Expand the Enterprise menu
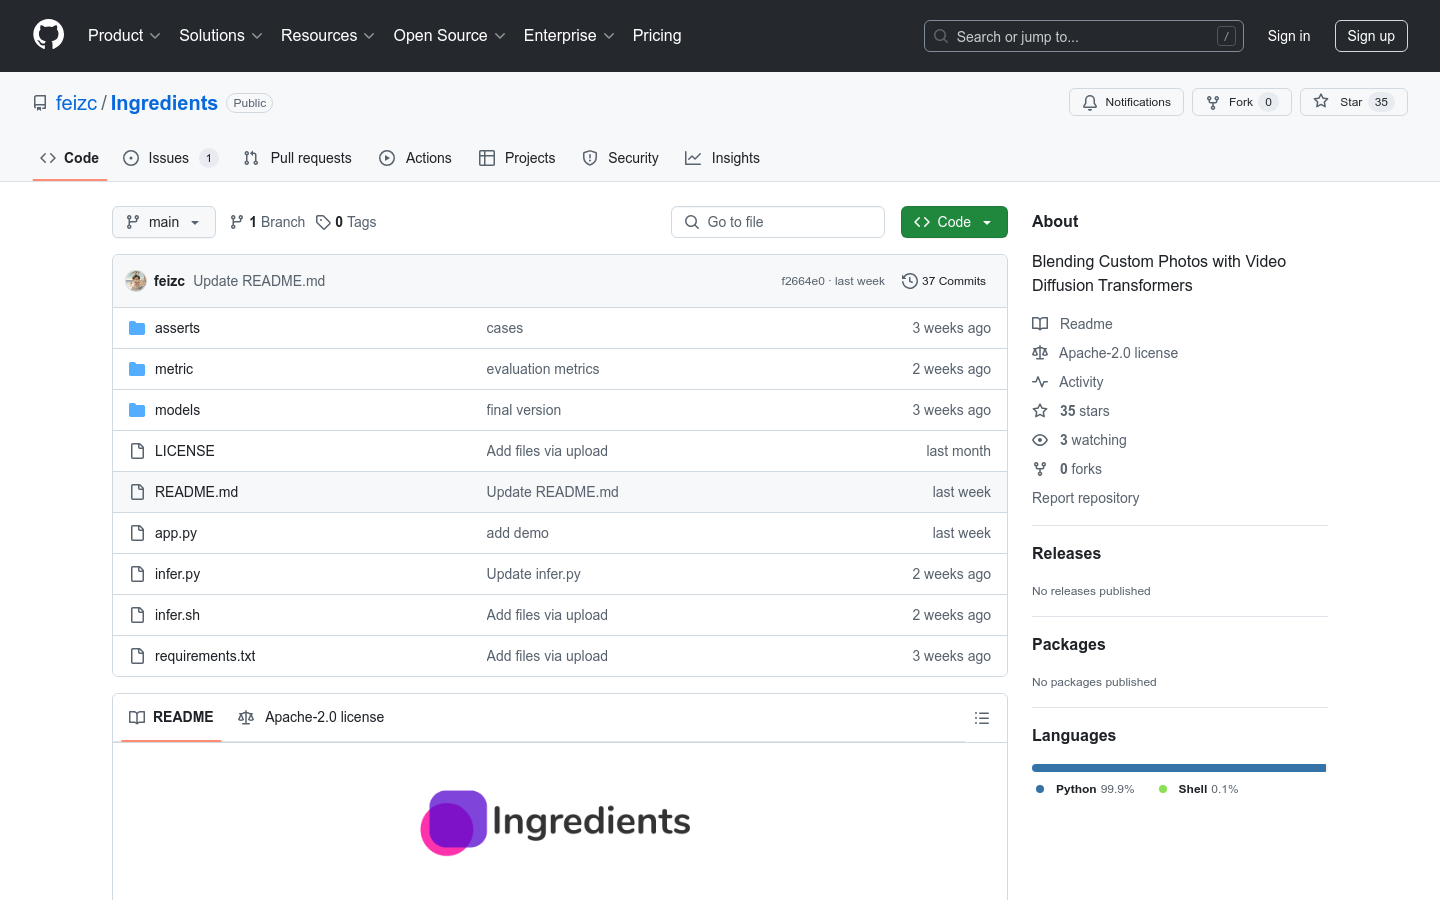1440x900 pixels. (569, 35)
